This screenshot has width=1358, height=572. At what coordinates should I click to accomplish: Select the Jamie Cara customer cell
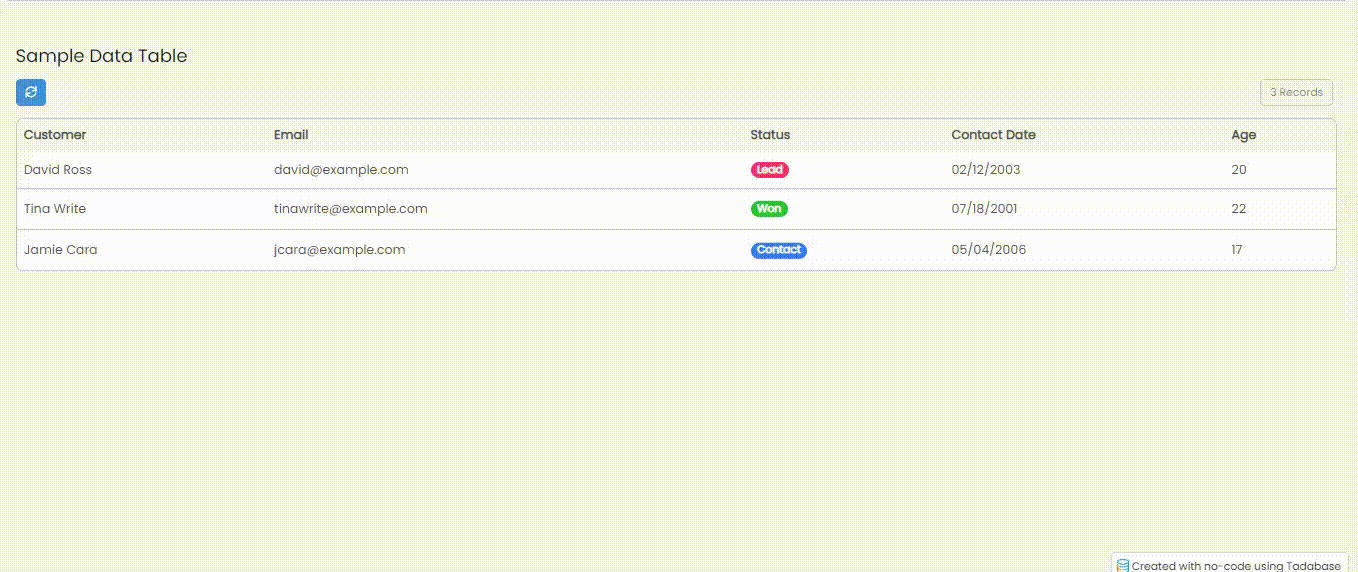click(x=61, y=250)
